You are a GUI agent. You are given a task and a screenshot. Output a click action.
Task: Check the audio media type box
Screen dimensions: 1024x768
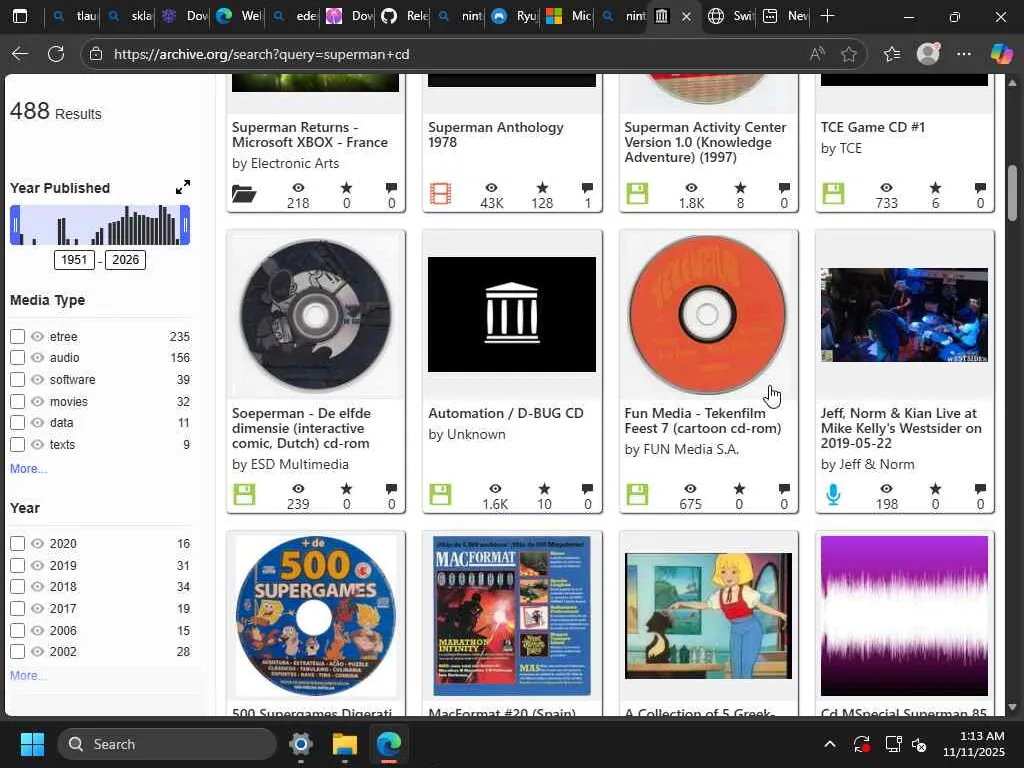tap(18, 358)
